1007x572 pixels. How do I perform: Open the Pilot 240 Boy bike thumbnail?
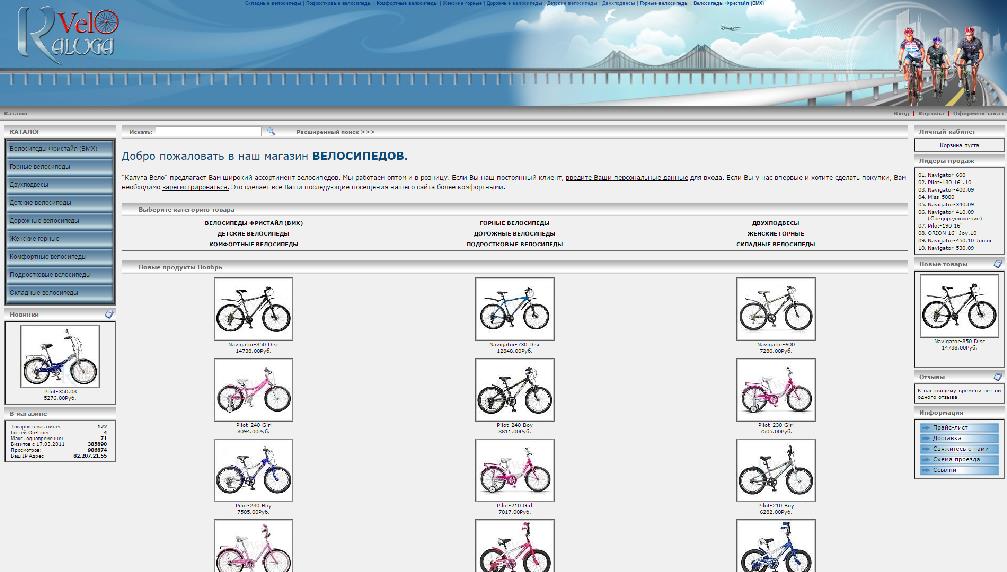pyautogui.click(x=514, y=390)
